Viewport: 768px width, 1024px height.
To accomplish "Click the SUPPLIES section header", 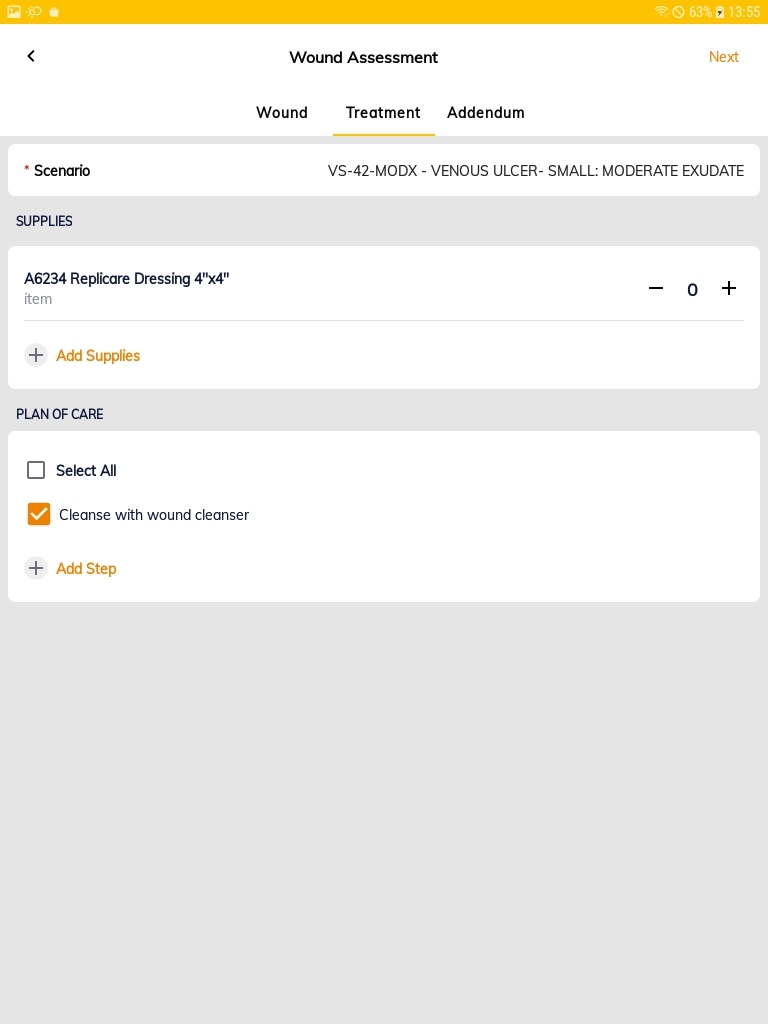I will coord(44,221).
